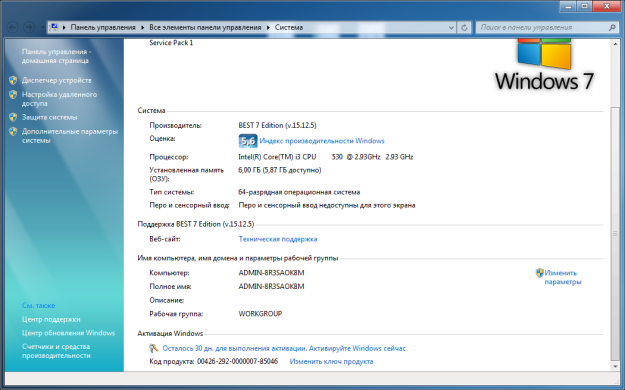
Task: Open 'Техническая поддержка' website link
Action: point(278,239)
